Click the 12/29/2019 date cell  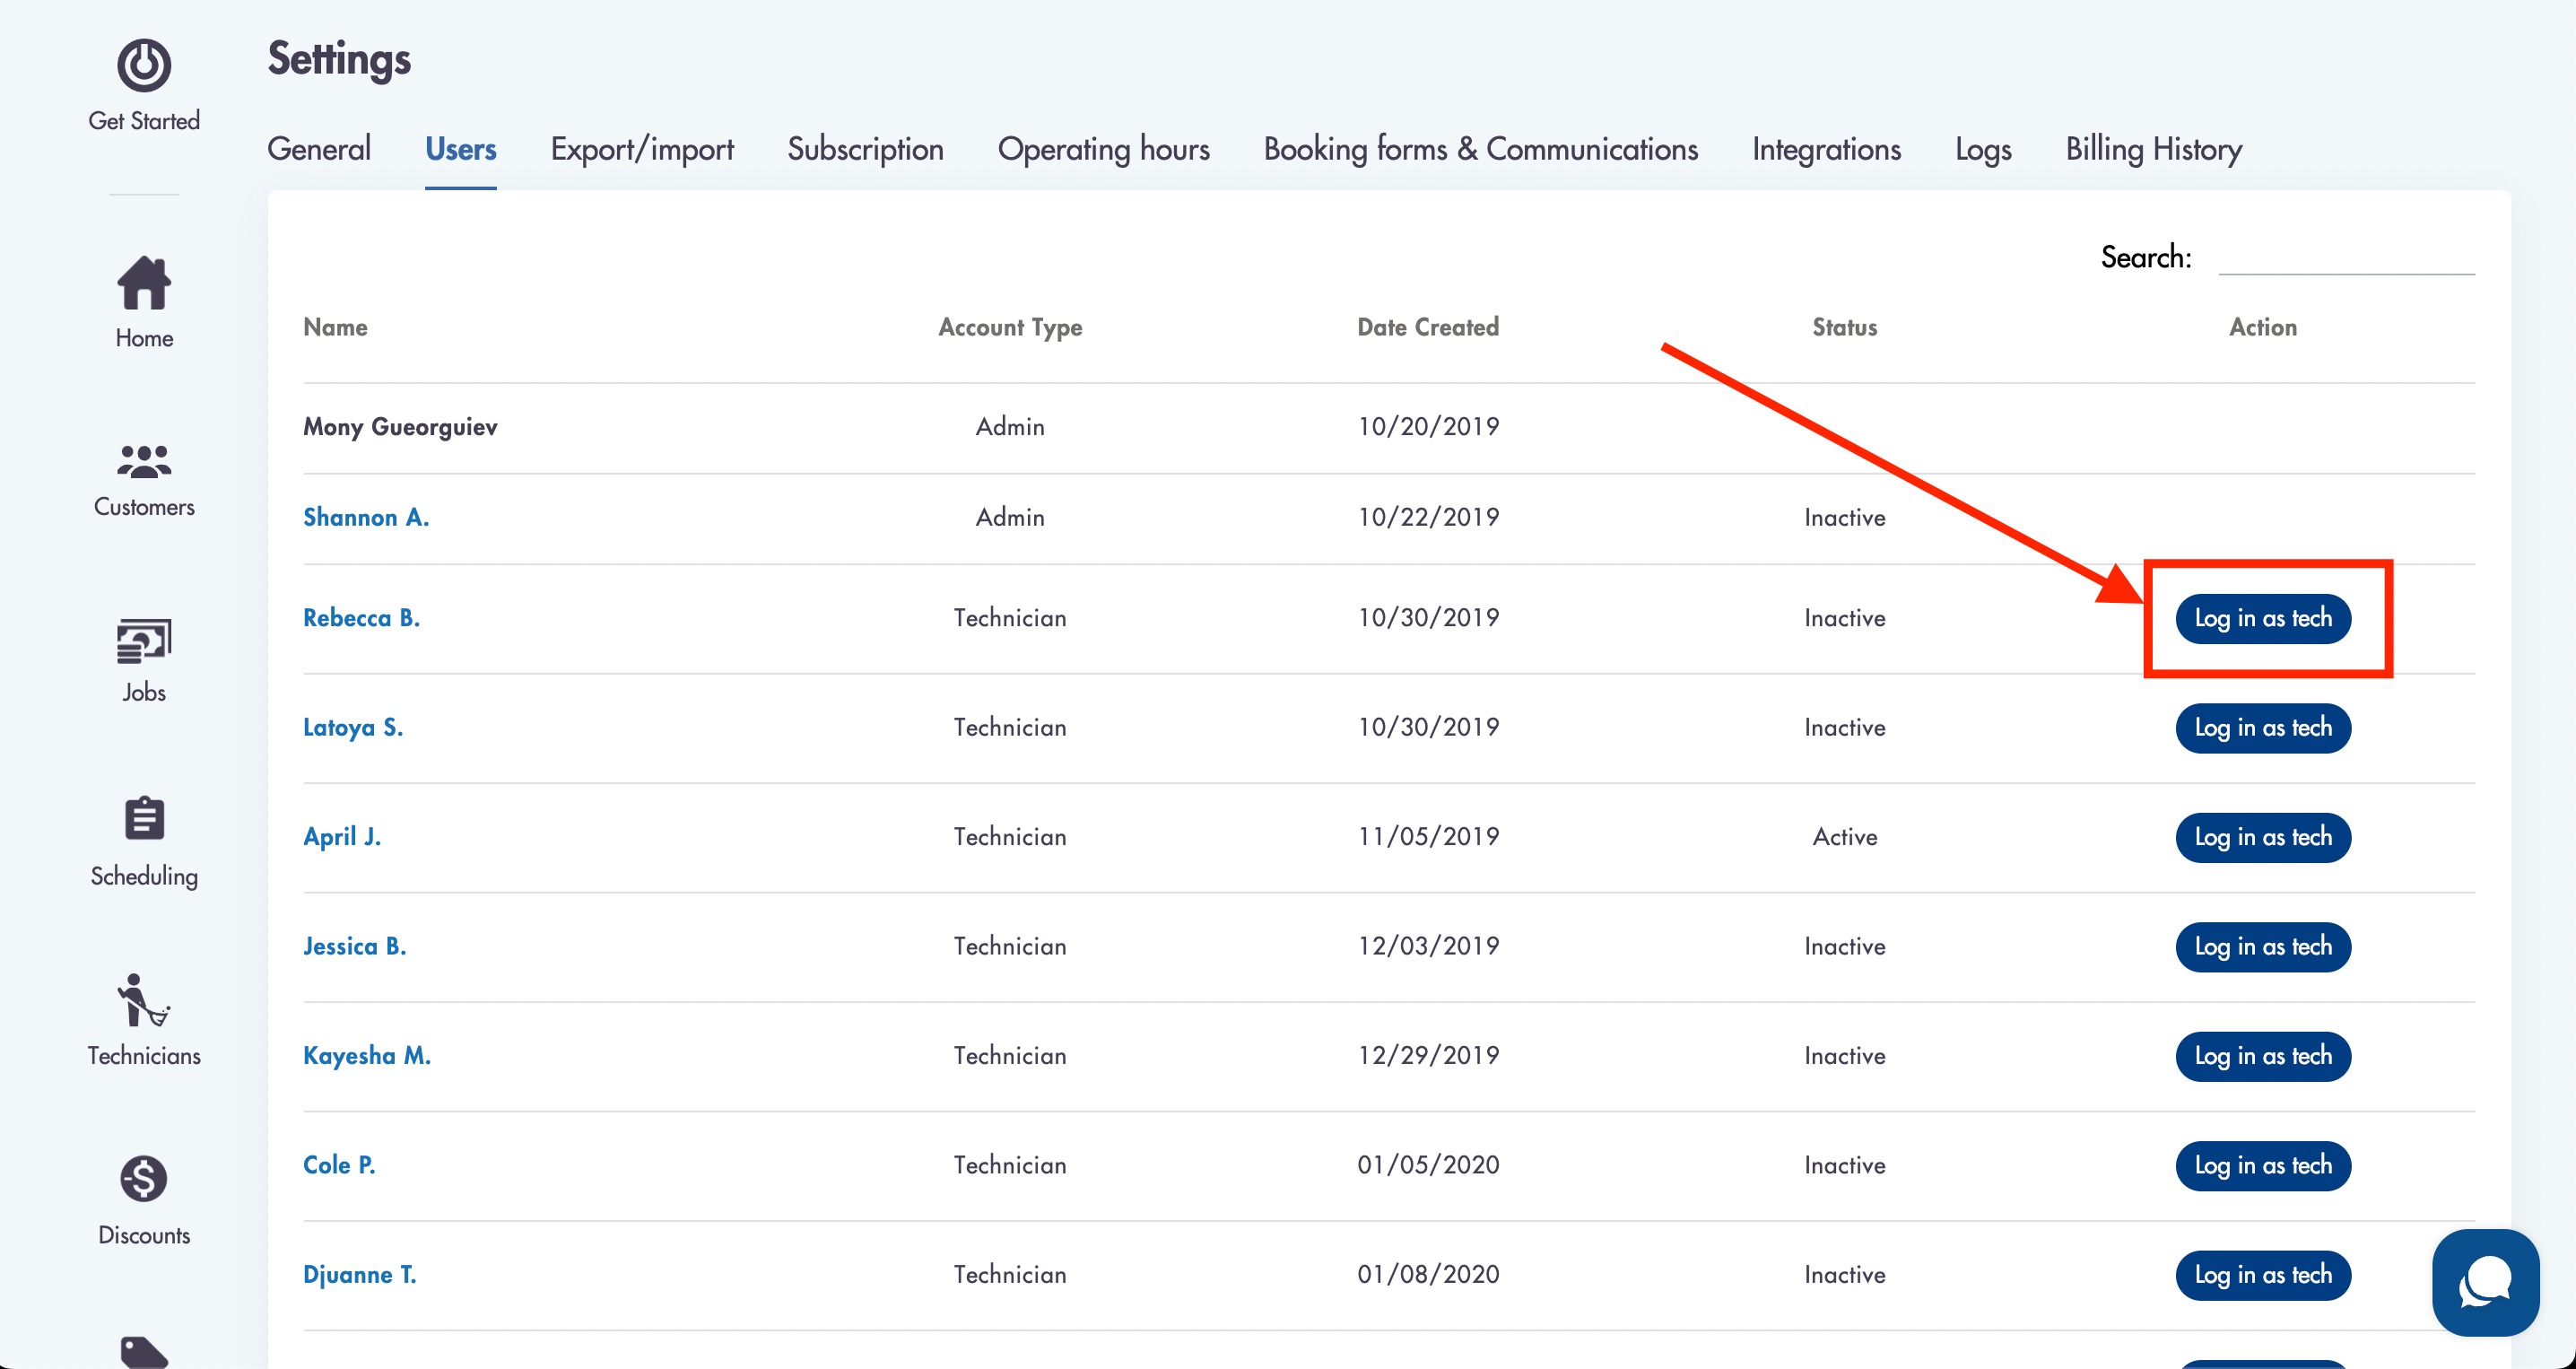click(1428, 1055)
